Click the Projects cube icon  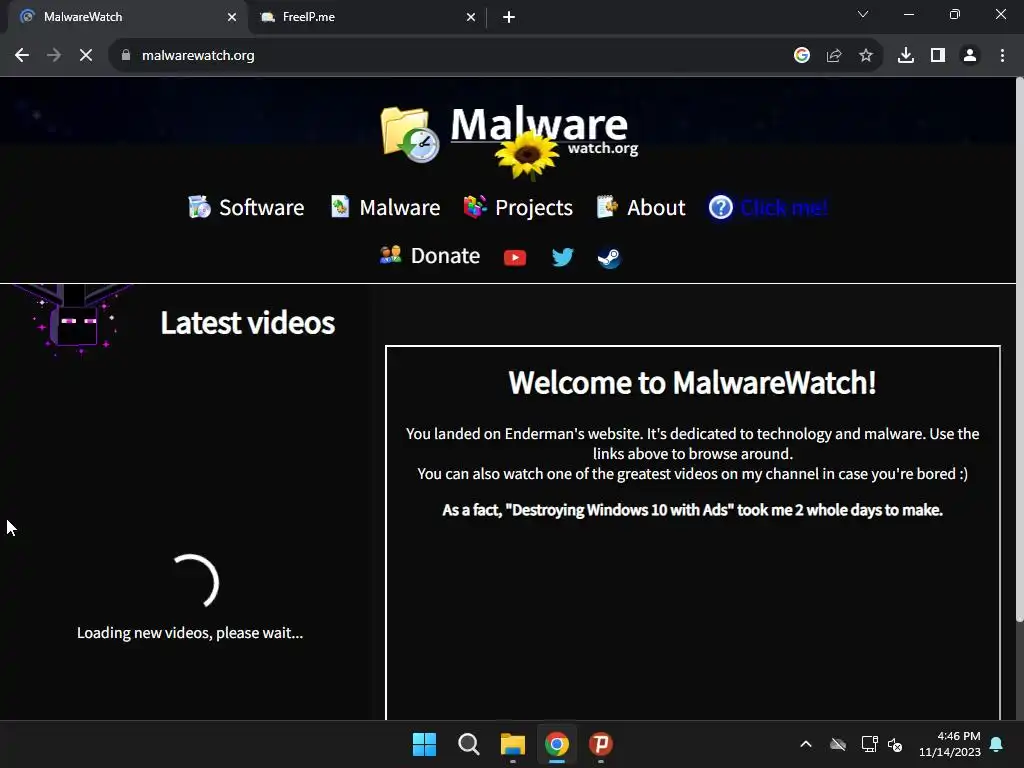(x=475, y=207)
